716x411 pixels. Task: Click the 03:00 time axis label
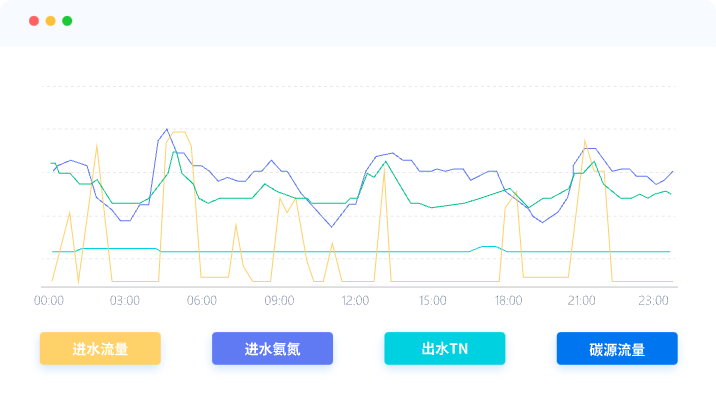pyautogui.click(x=125, y=300)
